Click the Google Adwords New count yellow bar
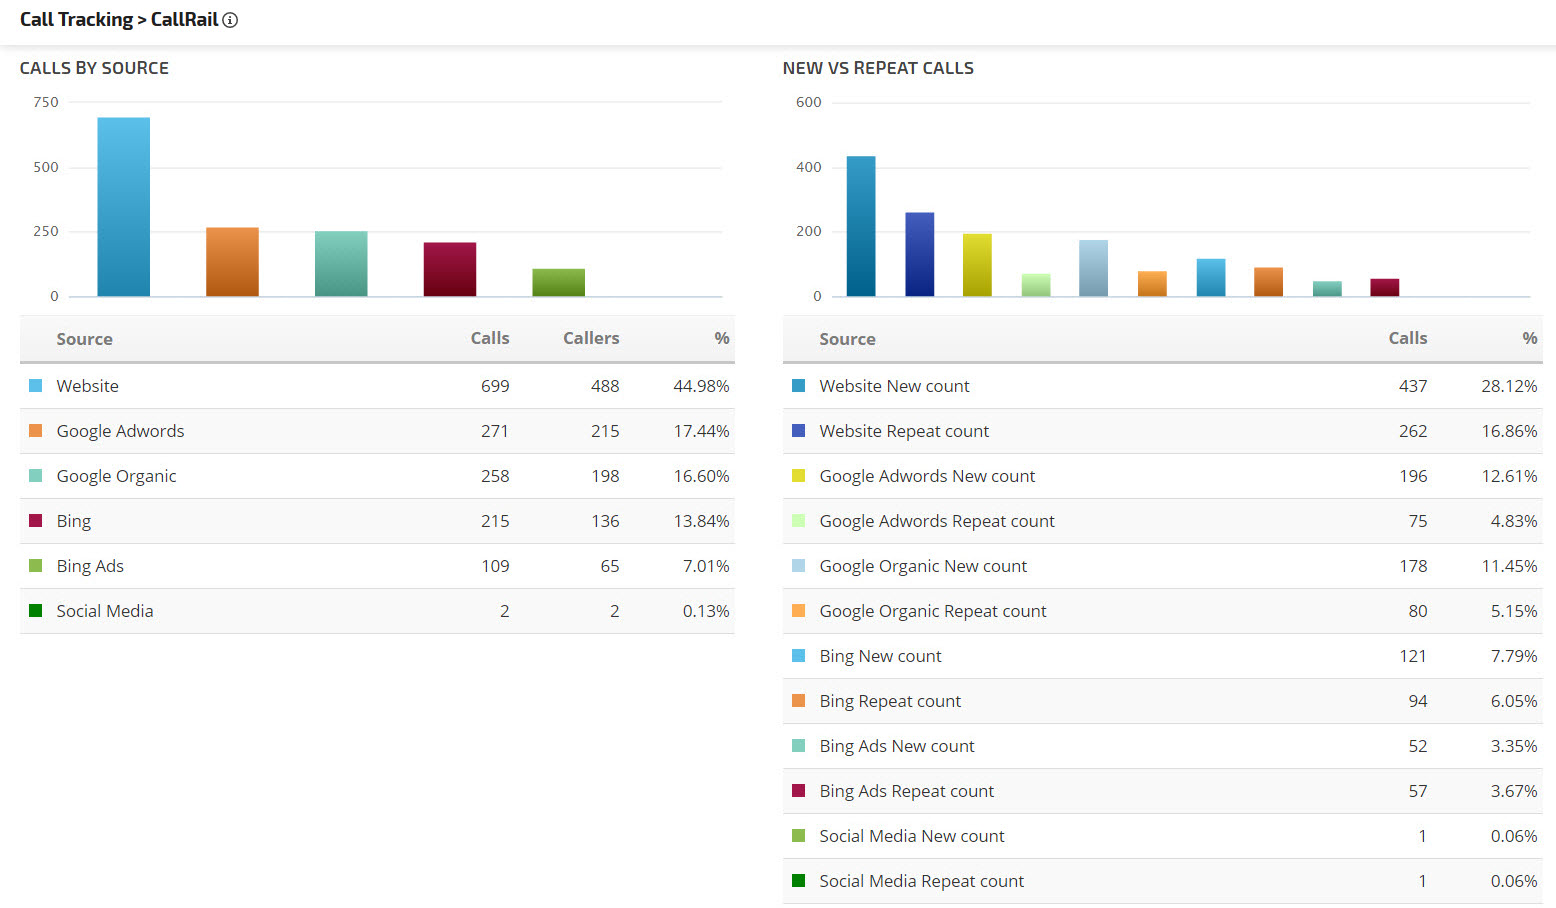This screenshot has height=908, width=1556. [977, 265]
